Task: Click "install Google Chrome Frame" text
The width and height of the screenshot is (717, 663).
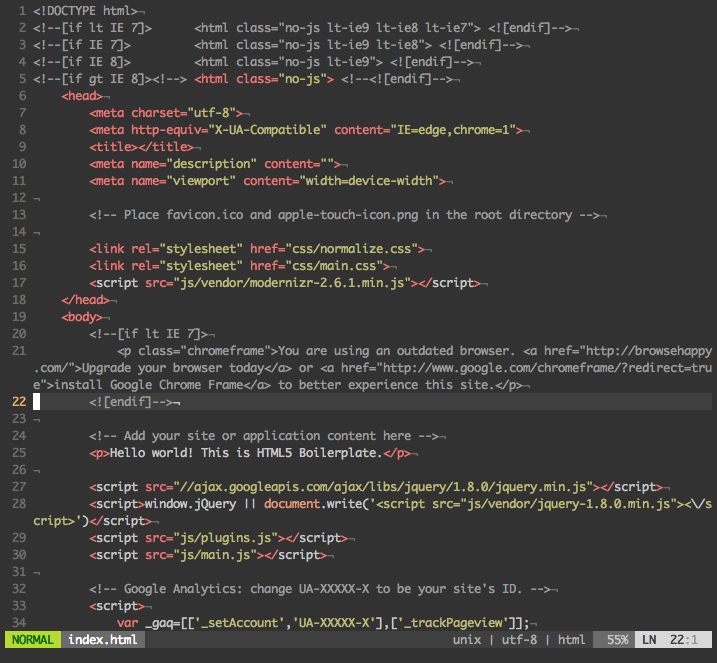Action: [x=148, y=385]
